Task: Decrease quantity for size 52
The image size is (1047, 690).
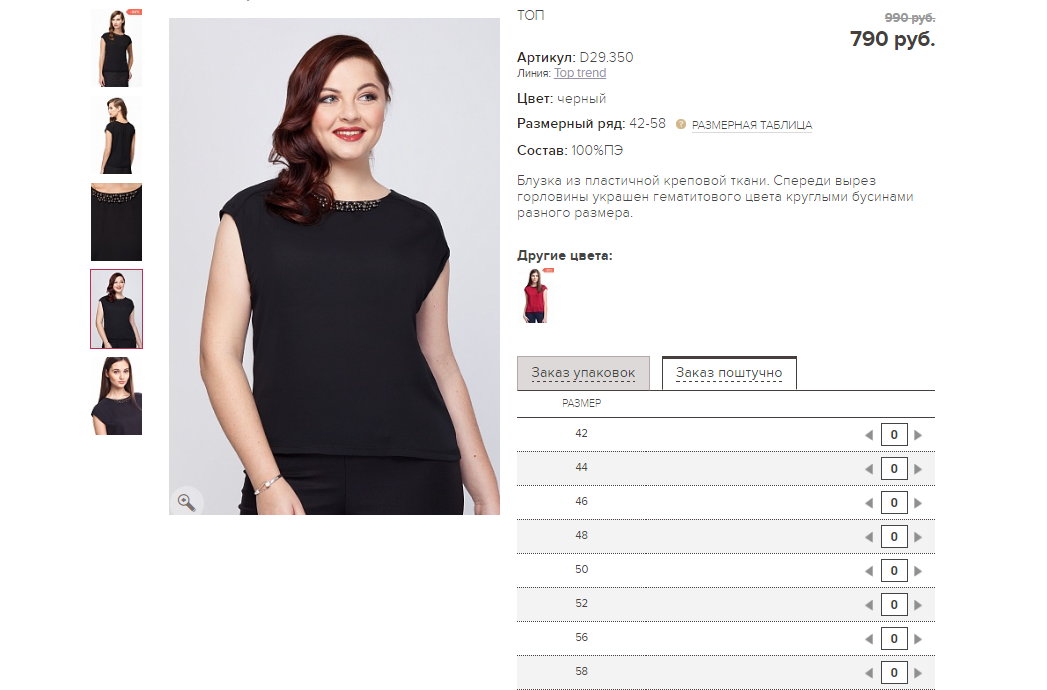Action: (x=869, y=605)
